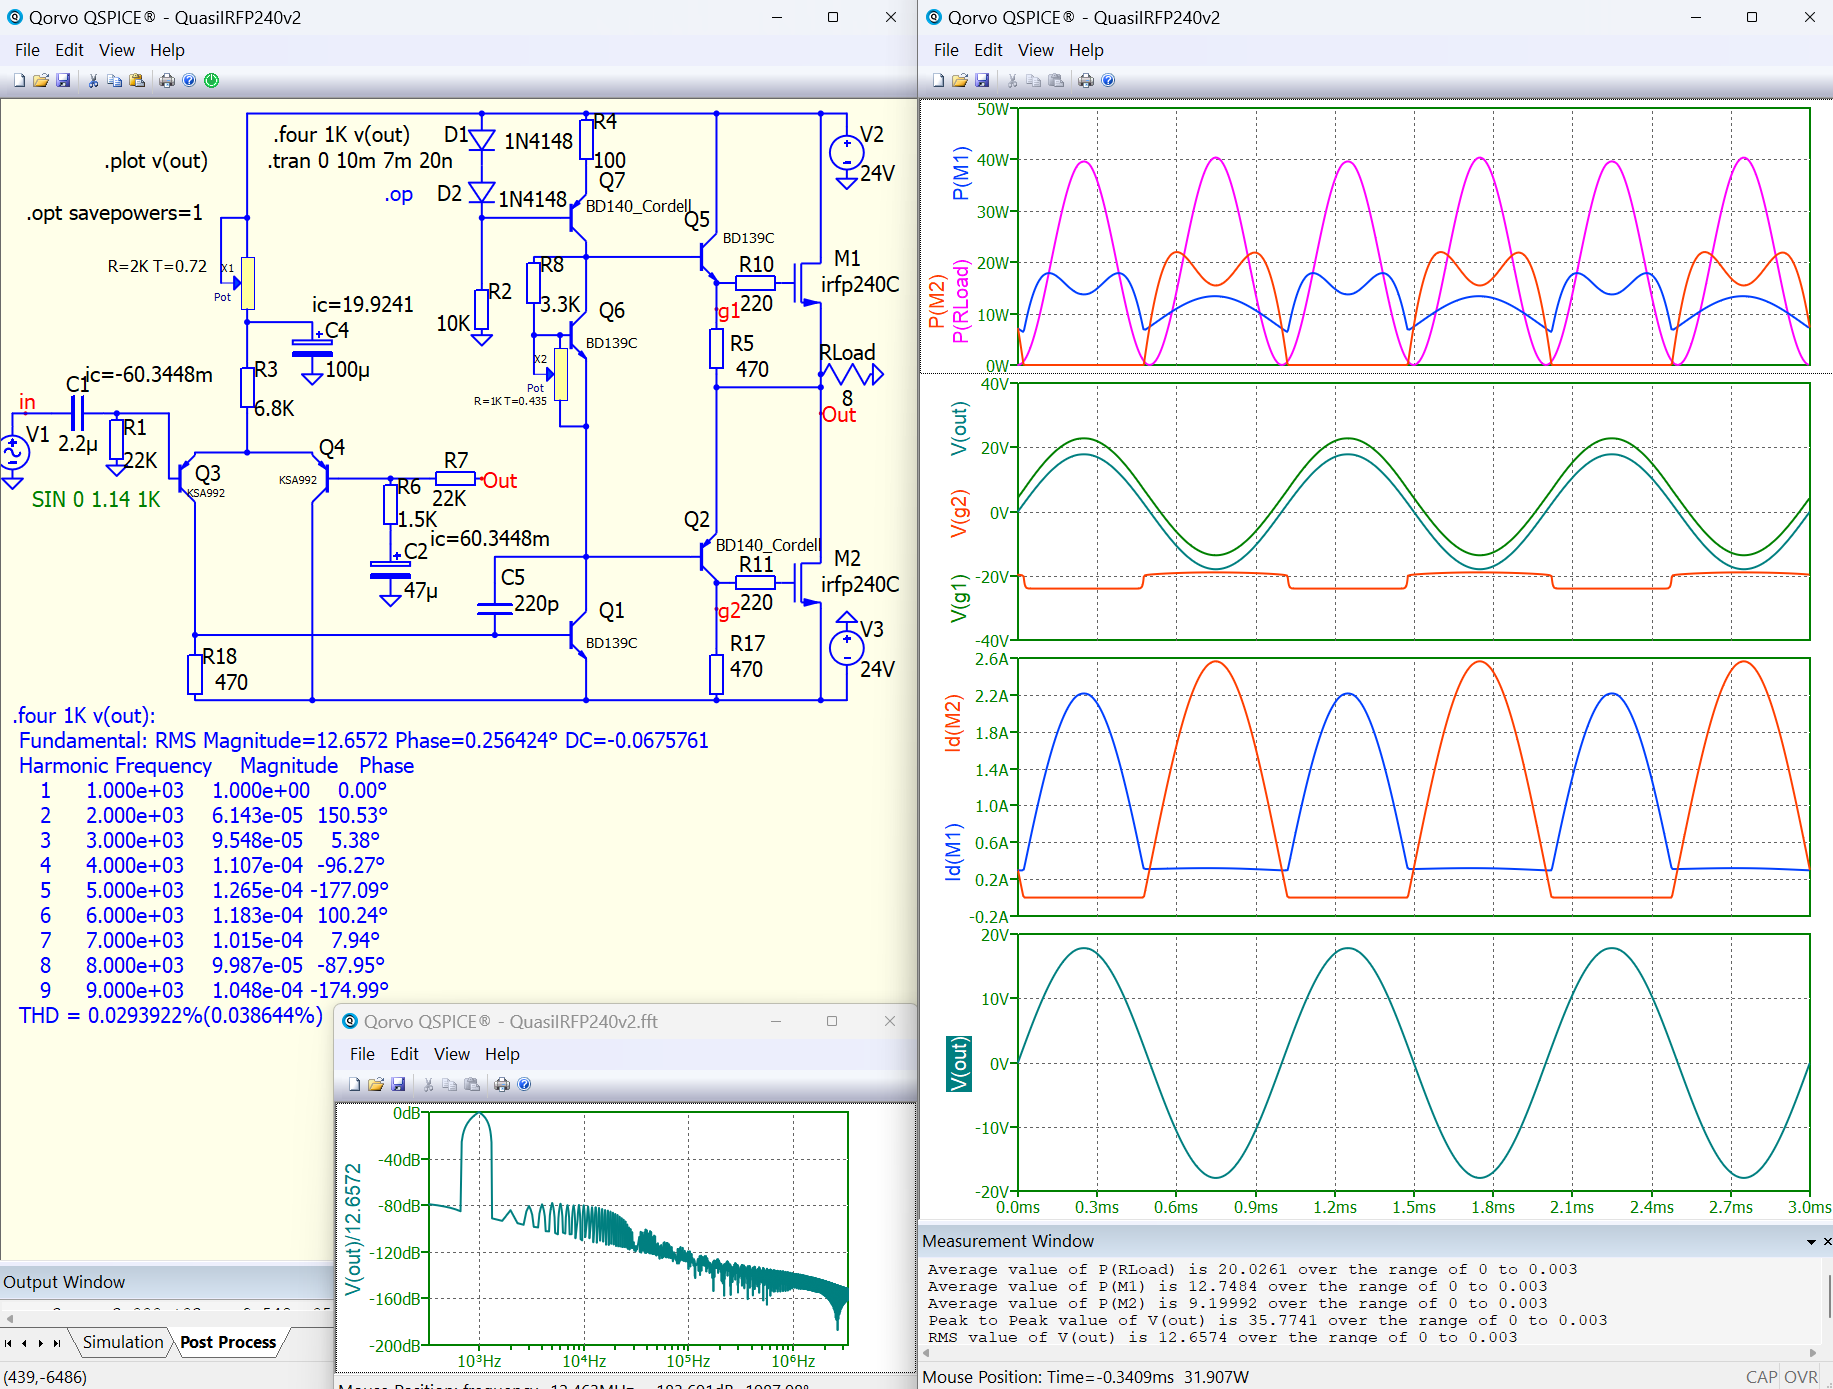Click V(g1) trace label in voltage plot

coord(958,598)
